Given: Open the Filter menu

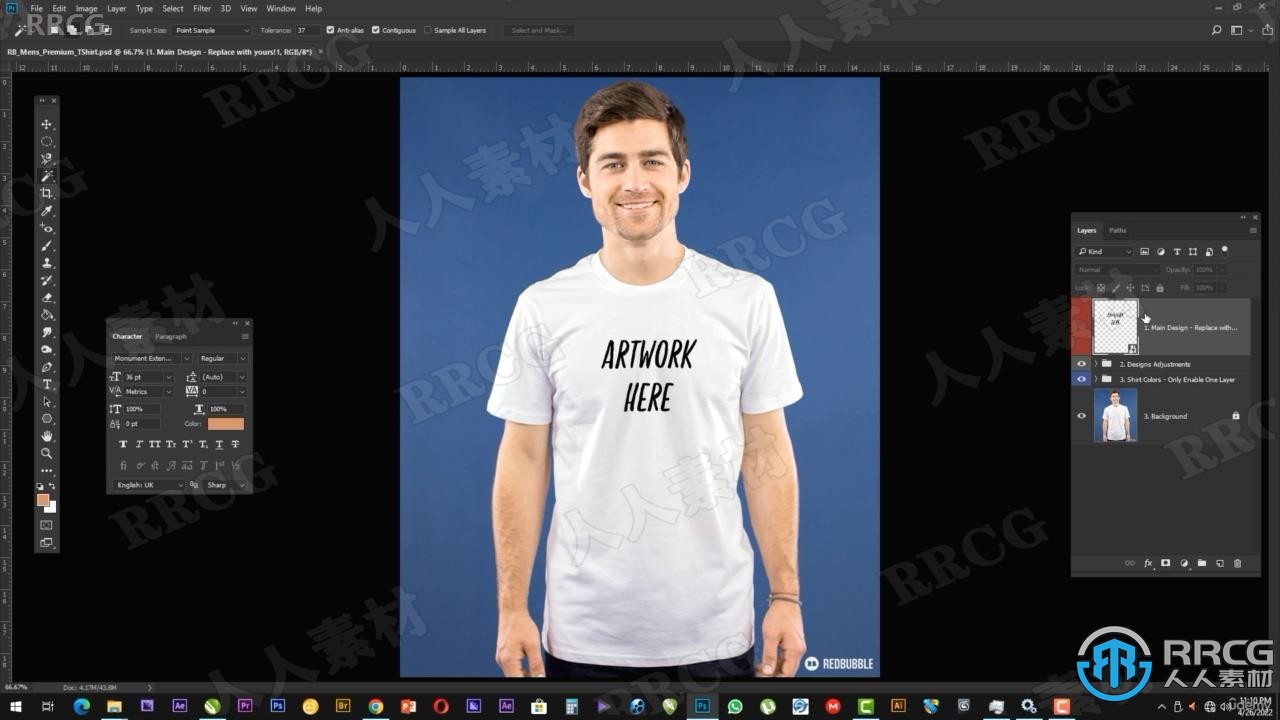Looking at the screenshot, I should [202, 8].
